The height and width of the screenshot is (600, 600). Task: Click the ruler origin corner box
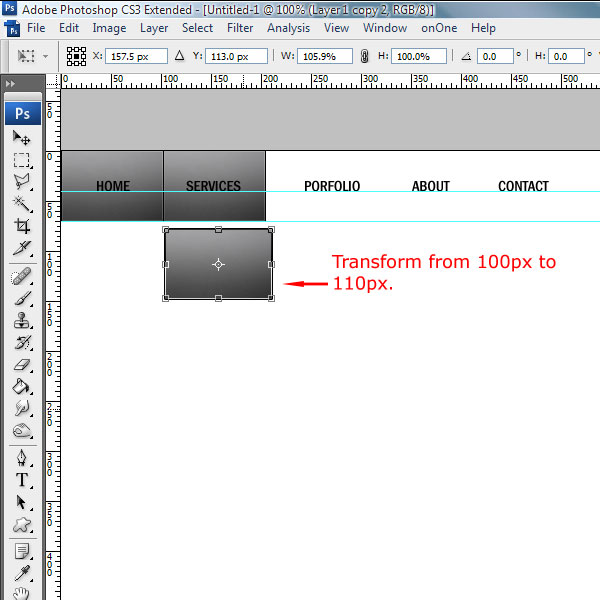[x=53, y=81]
